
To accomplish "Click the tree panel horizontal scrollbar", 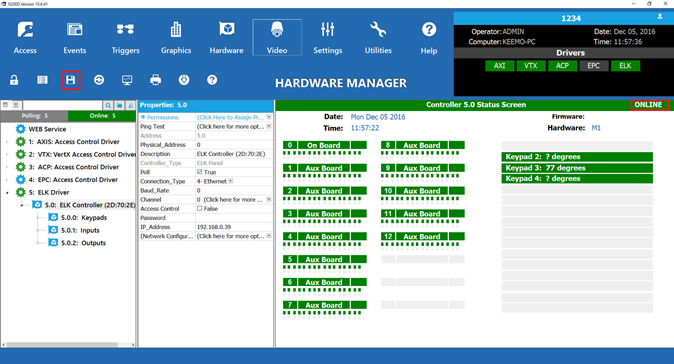I will coord(62,345).
